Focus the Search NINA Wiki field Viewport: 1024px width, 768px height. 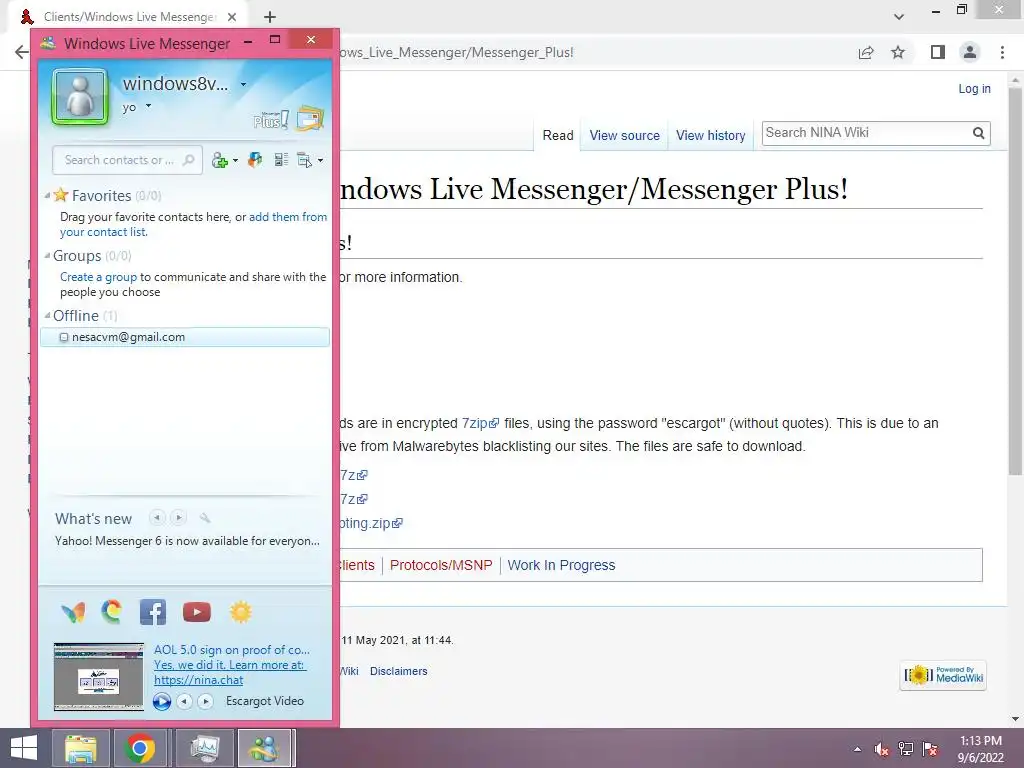click(866, 133)
